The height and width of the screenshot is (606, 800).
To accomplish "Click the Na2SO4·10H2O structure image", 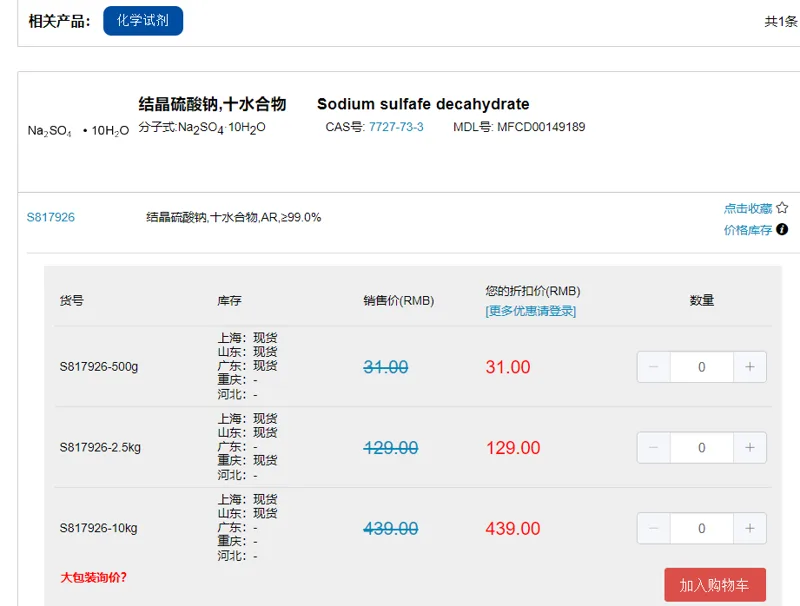I will (x=78, y=131).
